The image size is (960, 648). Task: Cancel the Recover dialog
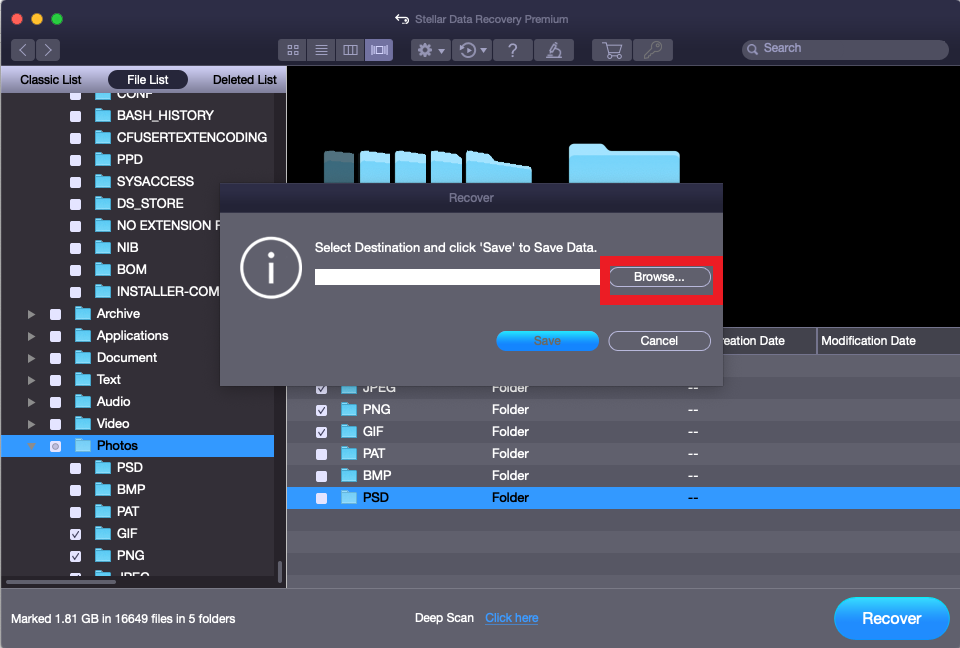point(659,341)
